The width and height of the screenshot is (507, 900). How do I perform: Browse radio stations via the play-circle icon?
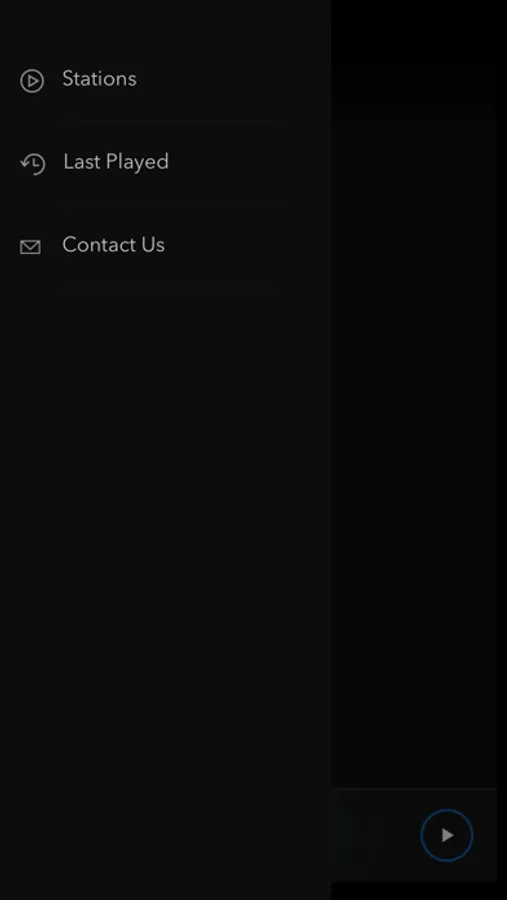(32, 81)
